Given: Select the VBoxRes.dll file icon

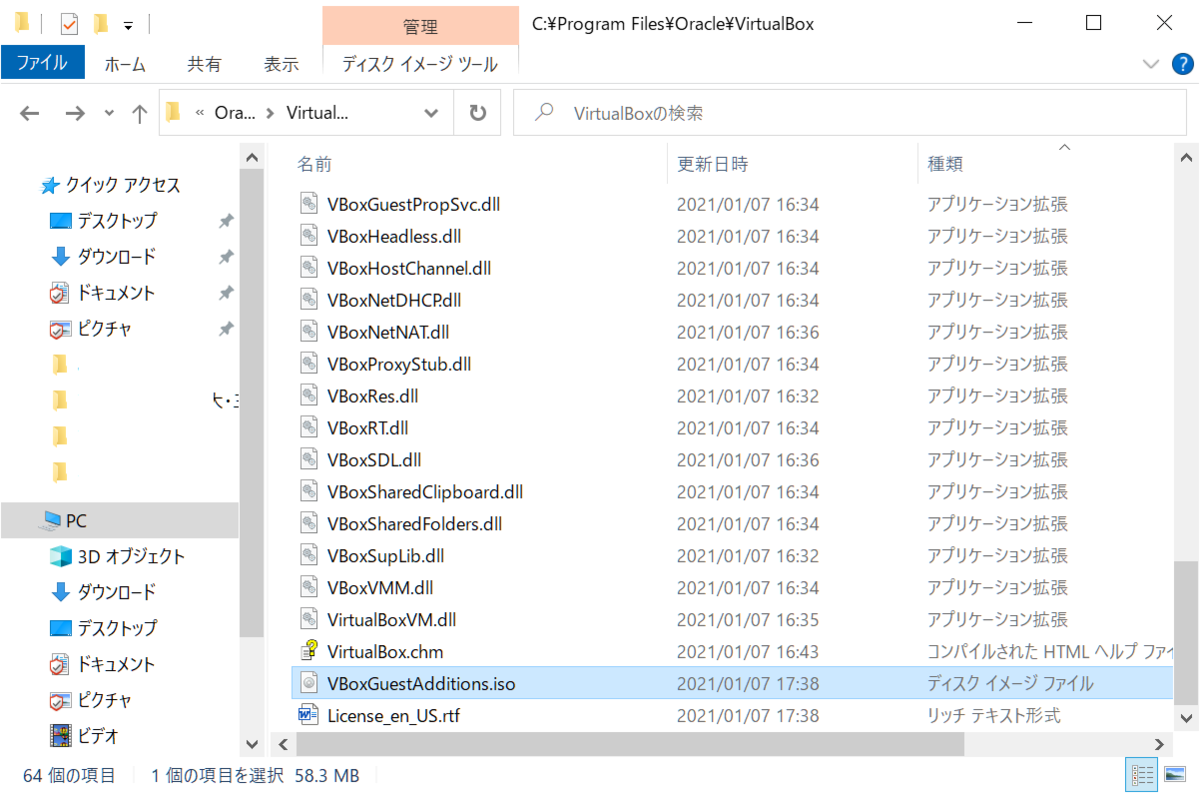Looking at the screenshot, I should click(x=309, y=396).
